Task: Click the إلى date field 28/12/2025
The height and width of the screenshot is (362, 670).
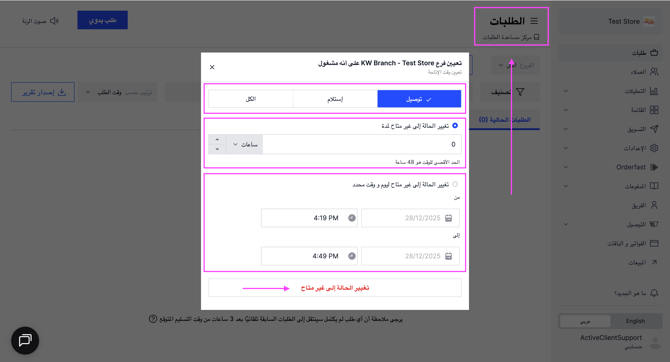Action: (411, 256)
